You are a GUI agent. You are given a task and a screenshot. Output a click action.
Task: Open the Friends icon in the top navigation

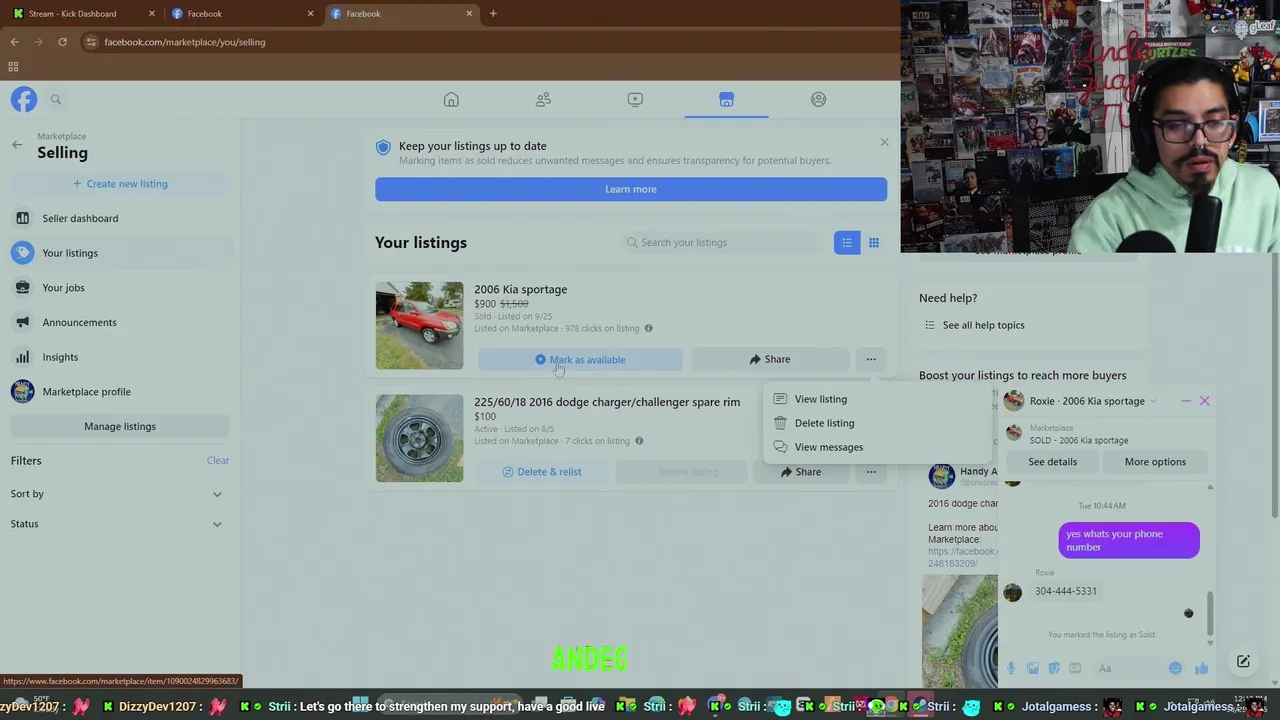(x=543, y=100)
